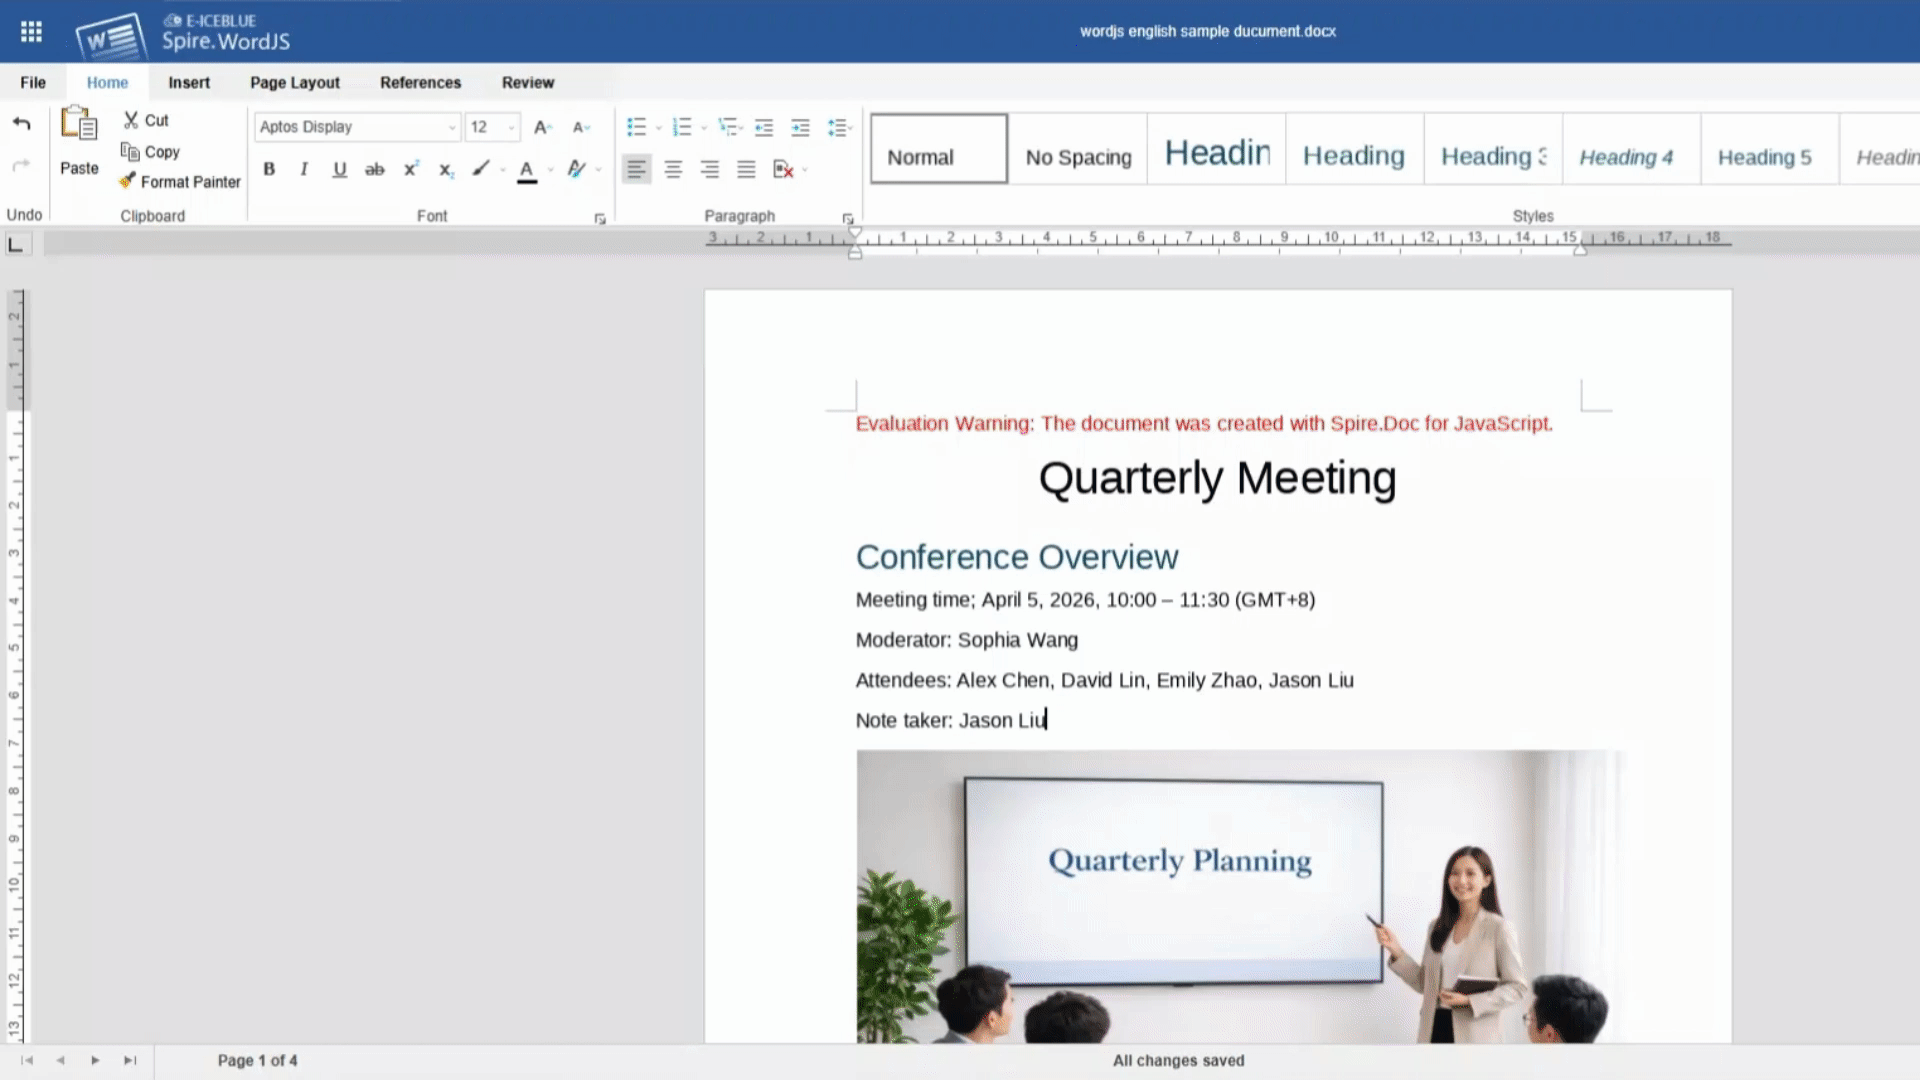Click the Increase Font Size icon
This screenshot has width=1920, height=1080.
(542, 127)
